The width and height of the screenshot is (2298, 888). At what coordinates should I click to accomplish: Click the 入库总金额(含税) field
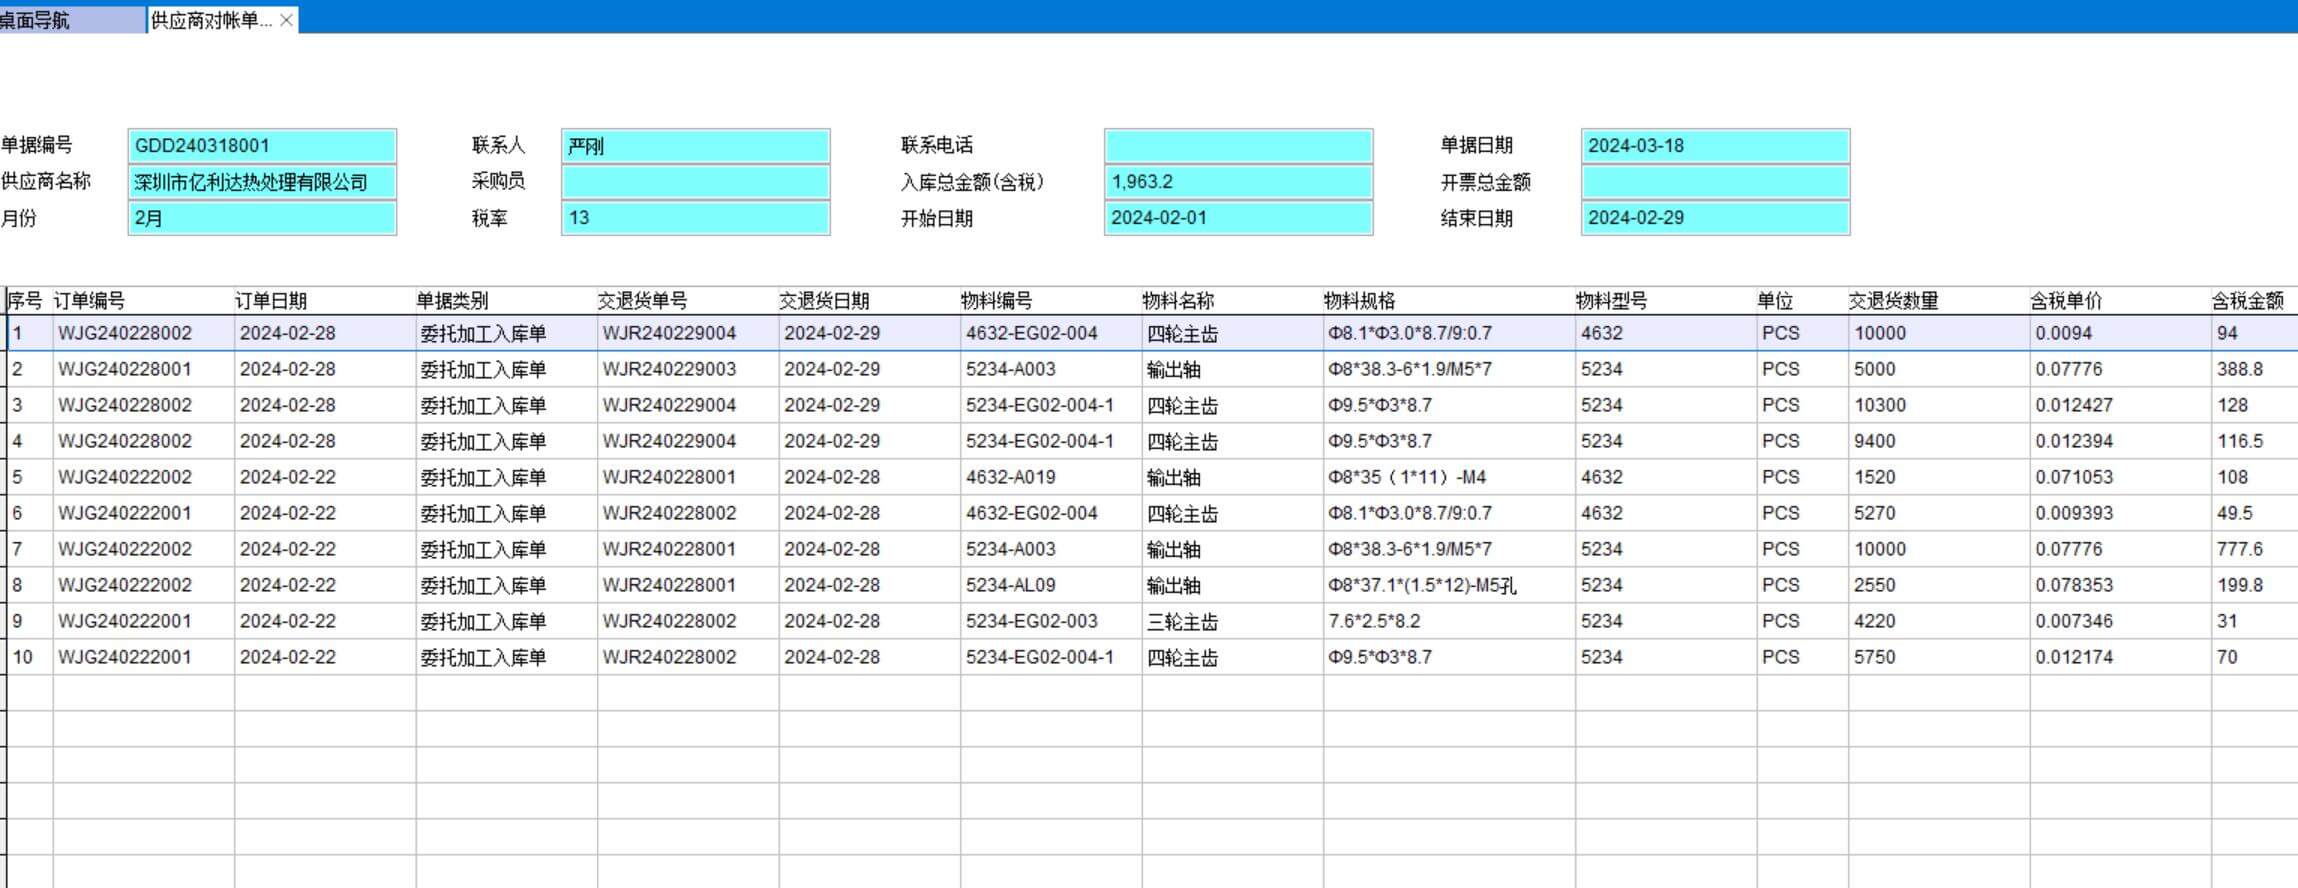click(x=1238, y=182)
